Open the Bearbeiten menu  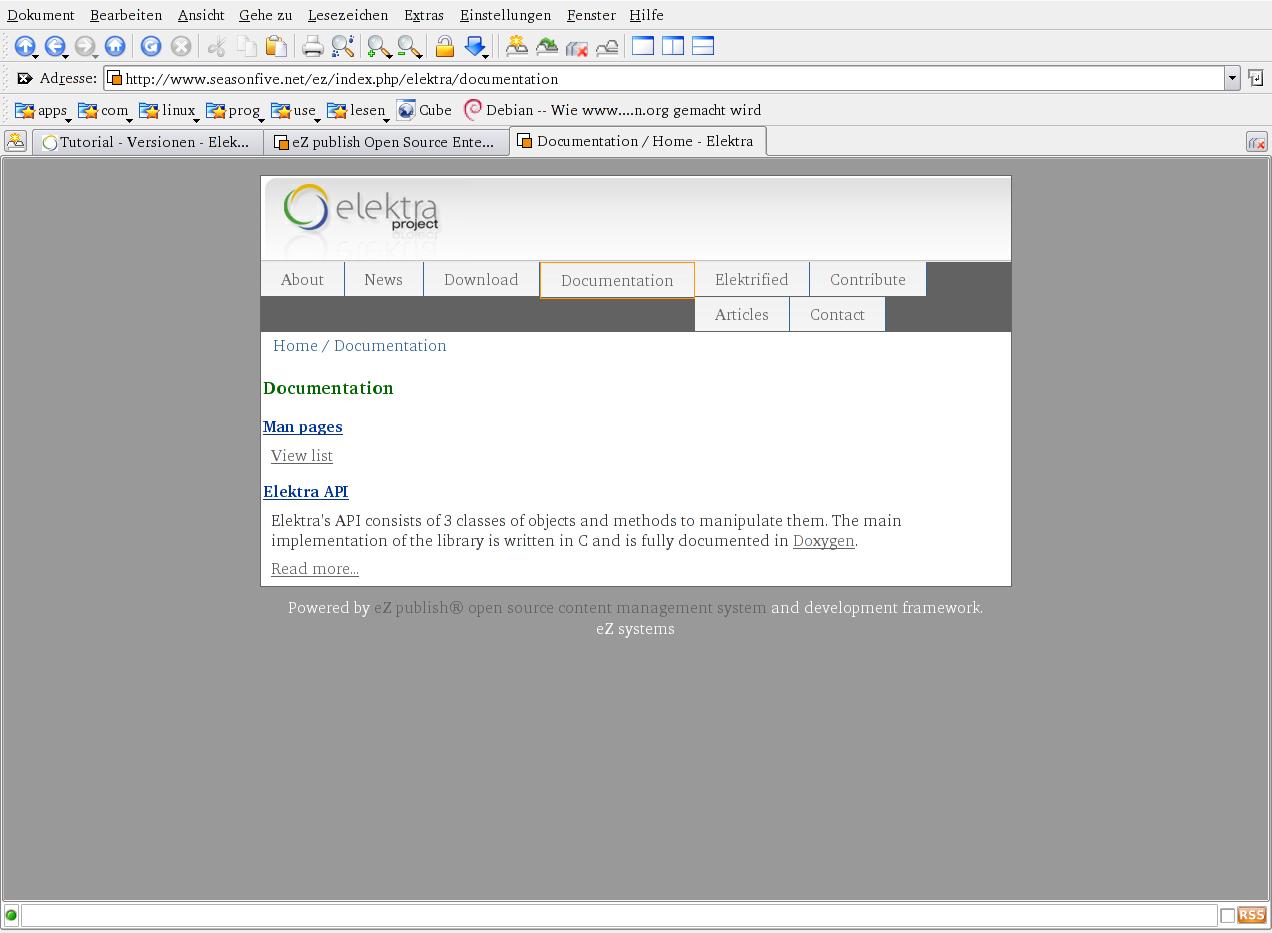126,15
